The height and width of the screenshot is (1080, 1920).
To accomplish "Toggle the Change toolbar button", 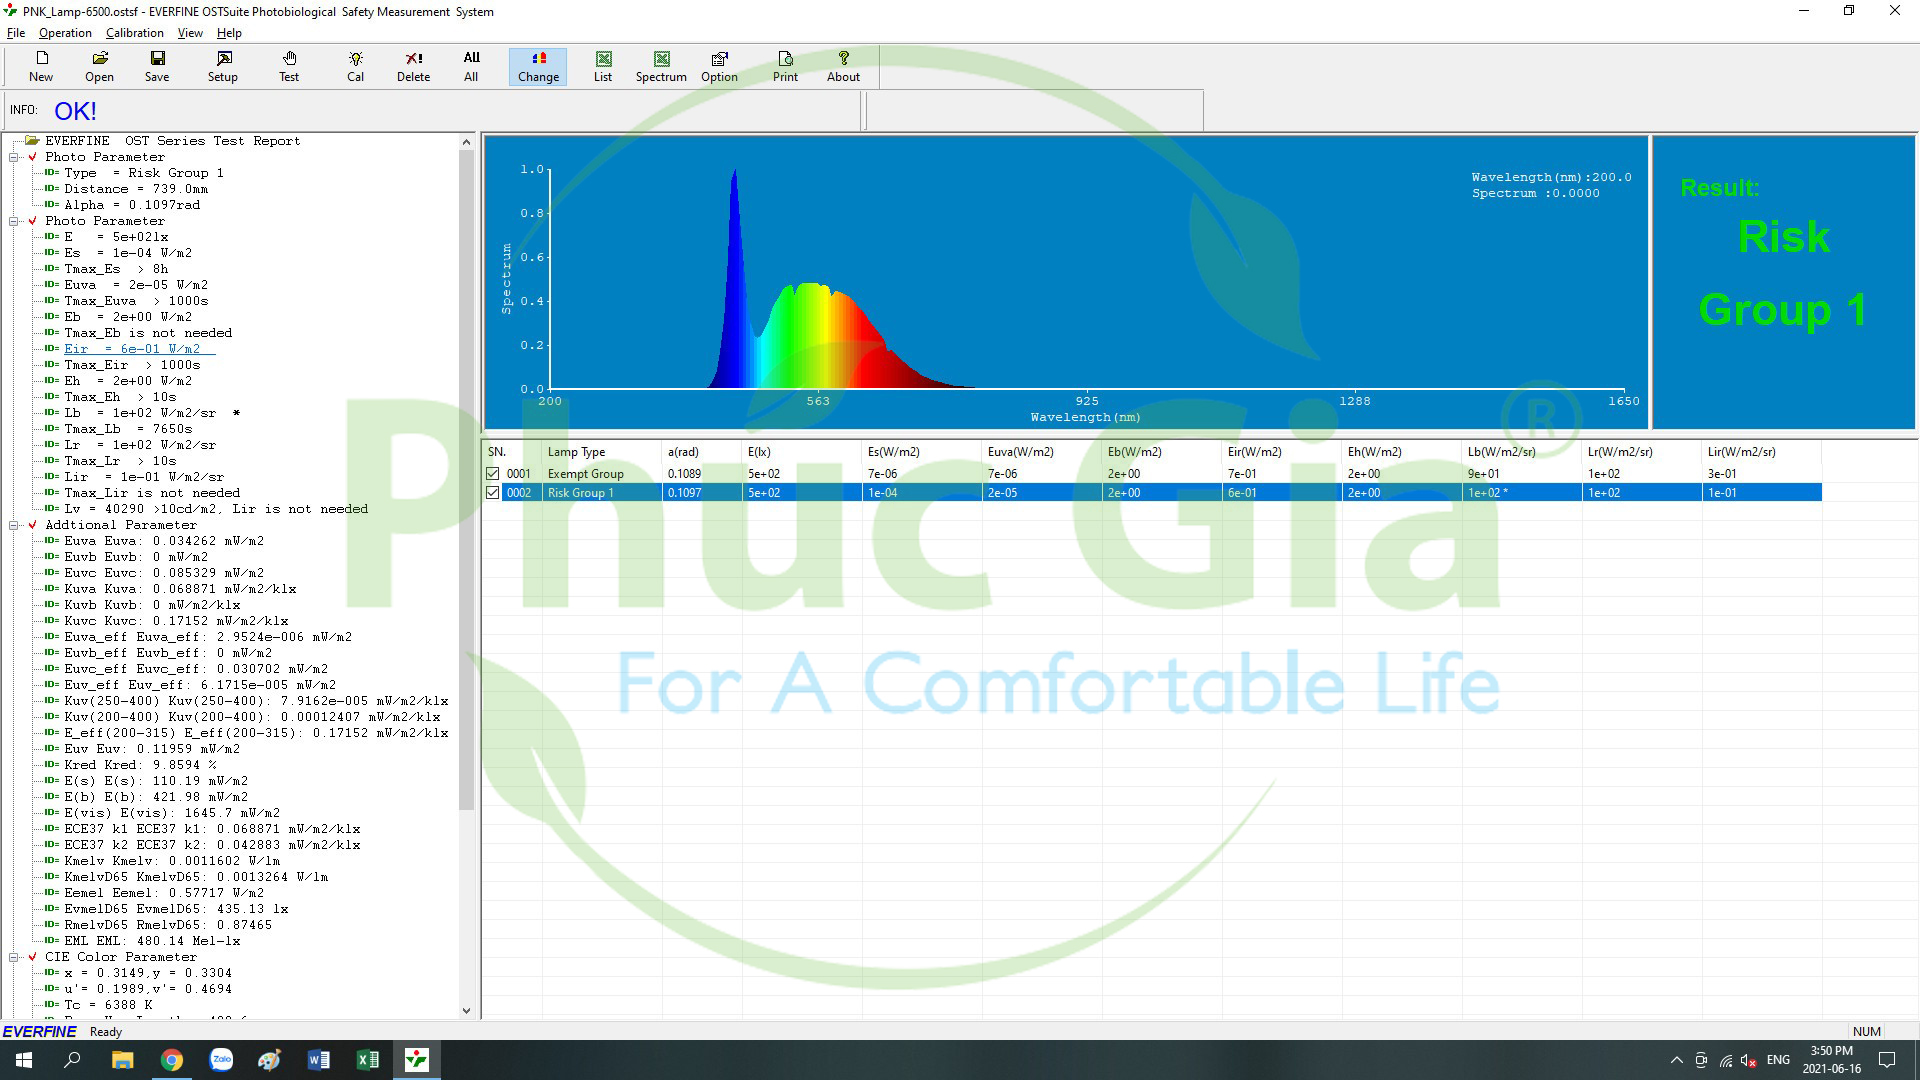I will pyautogui.click(x=538, y=66).
